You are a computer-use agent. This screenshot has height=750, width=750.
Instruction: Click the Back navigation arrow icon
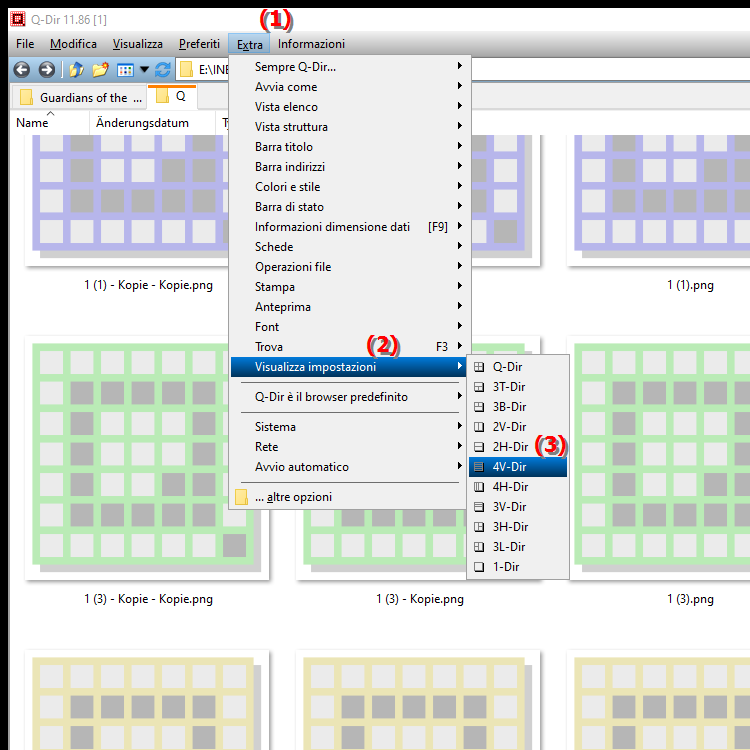(x=22, y=70)
